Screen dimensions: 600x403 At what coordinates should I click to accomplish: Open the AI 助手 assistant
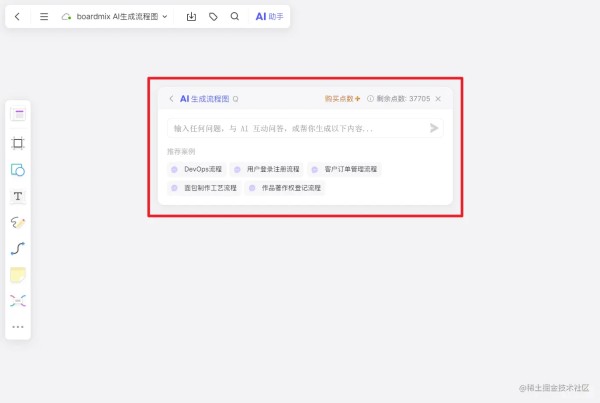point(269,16)
